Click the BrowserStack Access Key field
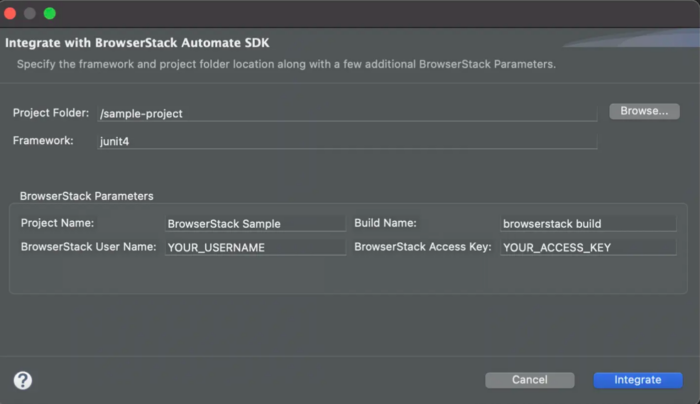This screenshot has width=700, height=404. click(x=588, y=247)
